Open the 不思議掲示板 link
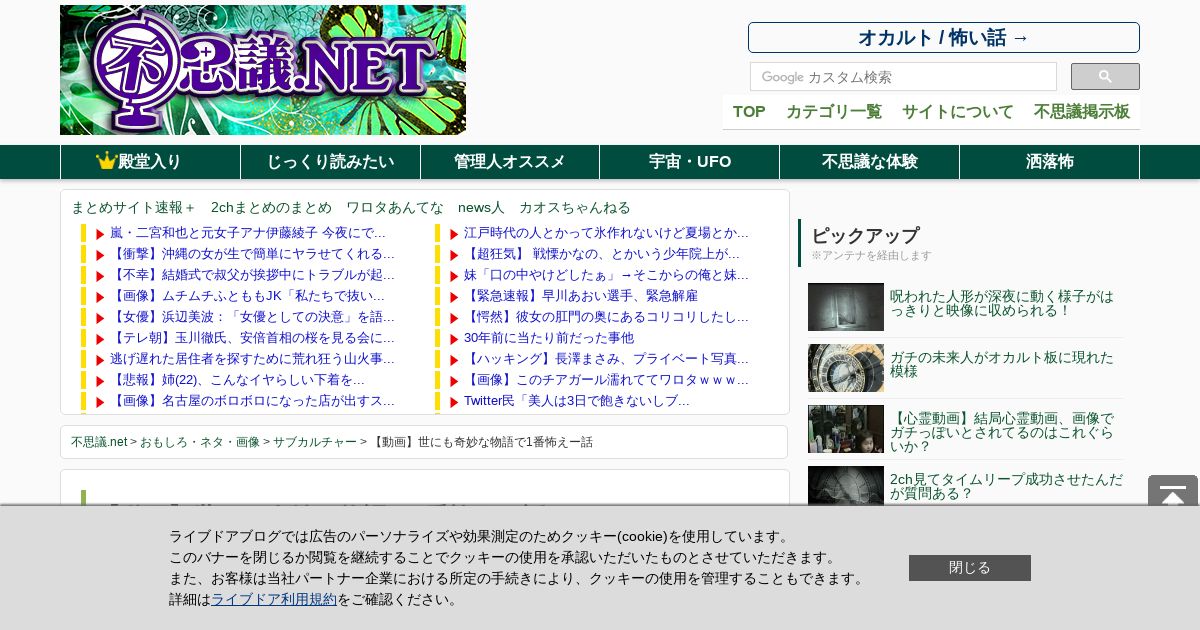1200x630 pixels. 1082,112
